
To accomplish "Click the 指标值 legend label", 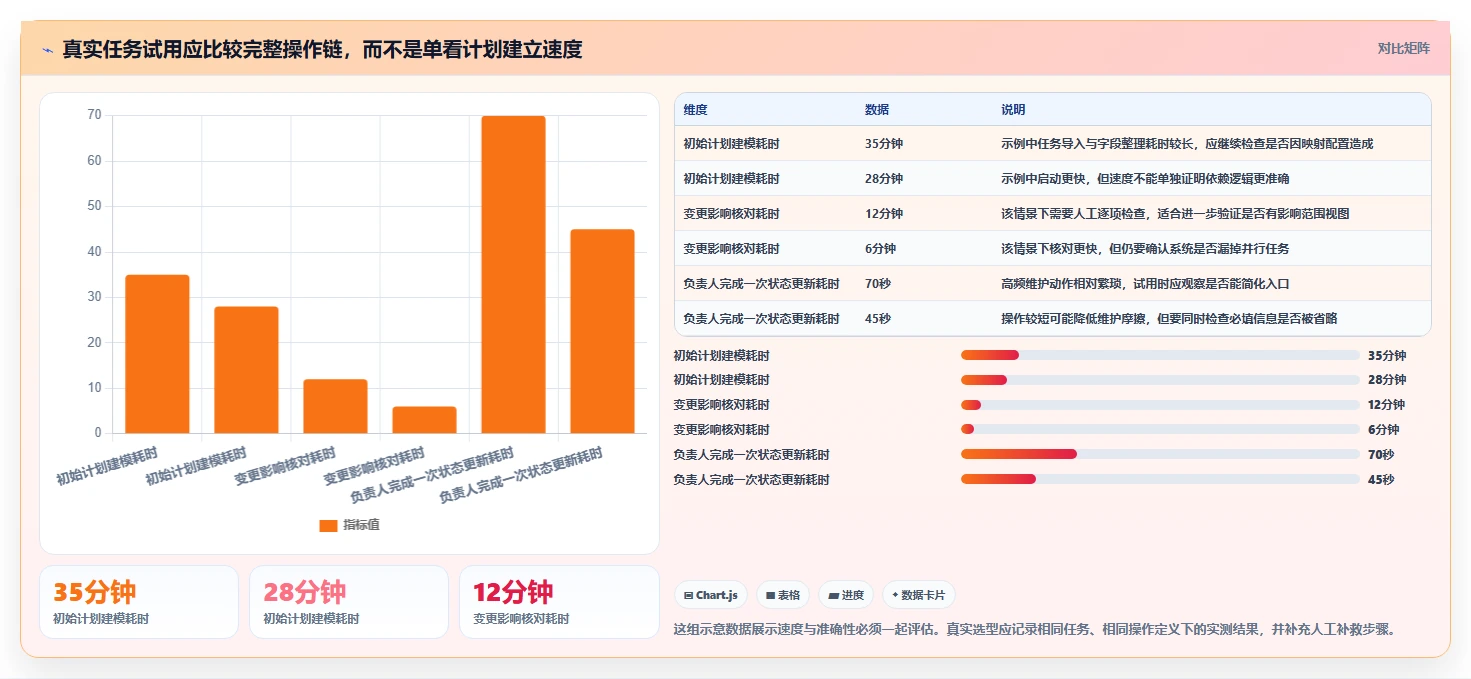I will pyautogui.click(x=361, y=526).
